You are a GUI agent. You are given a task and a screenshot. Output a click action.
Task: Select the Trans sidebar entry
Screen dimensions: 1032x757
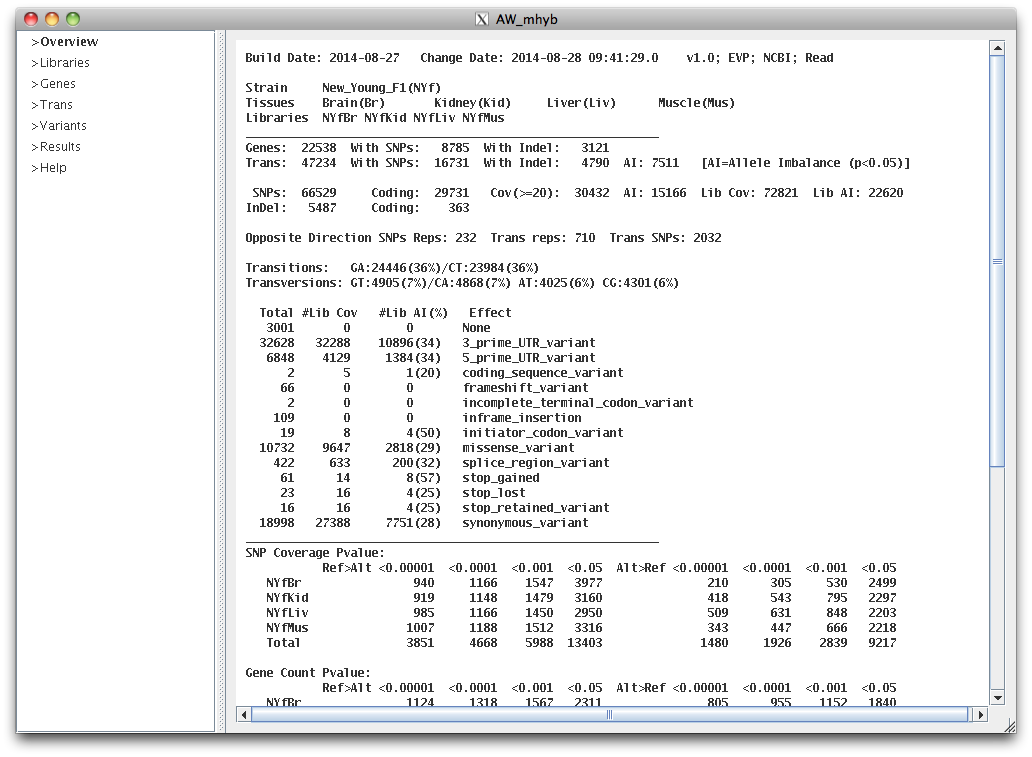(52, 105)
